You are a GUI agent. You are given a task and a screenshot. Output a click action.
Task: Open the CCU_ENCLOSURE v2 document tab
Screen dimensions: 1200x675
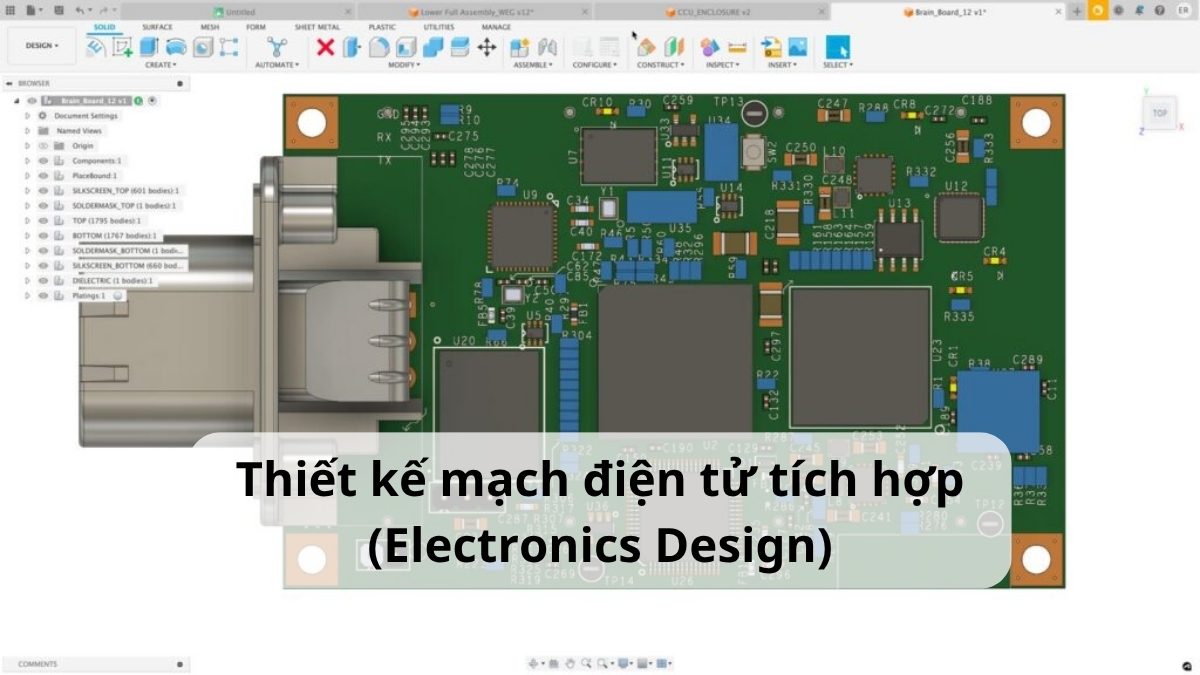pos(711,11)
